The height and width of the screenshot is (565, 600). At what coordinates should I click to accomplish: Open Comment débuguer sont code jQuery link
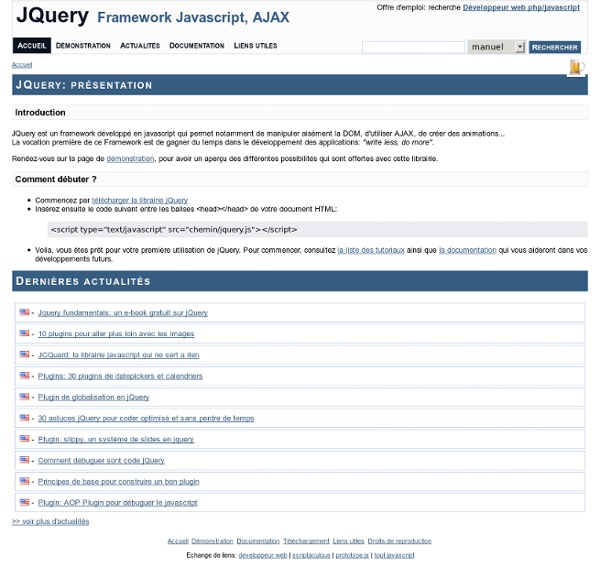click(101, 461)
